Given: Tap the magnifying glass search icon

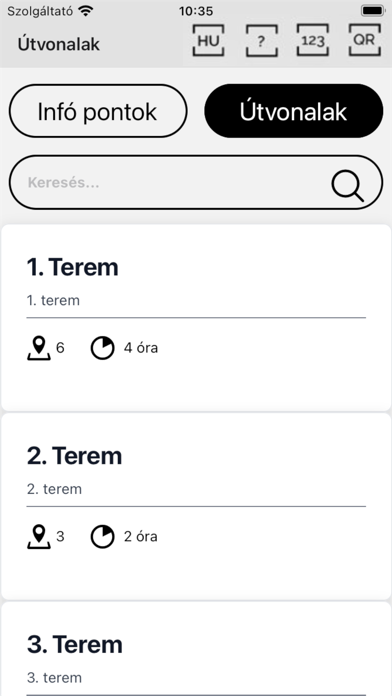Looking at the screenshot, I should coord(348,186).
